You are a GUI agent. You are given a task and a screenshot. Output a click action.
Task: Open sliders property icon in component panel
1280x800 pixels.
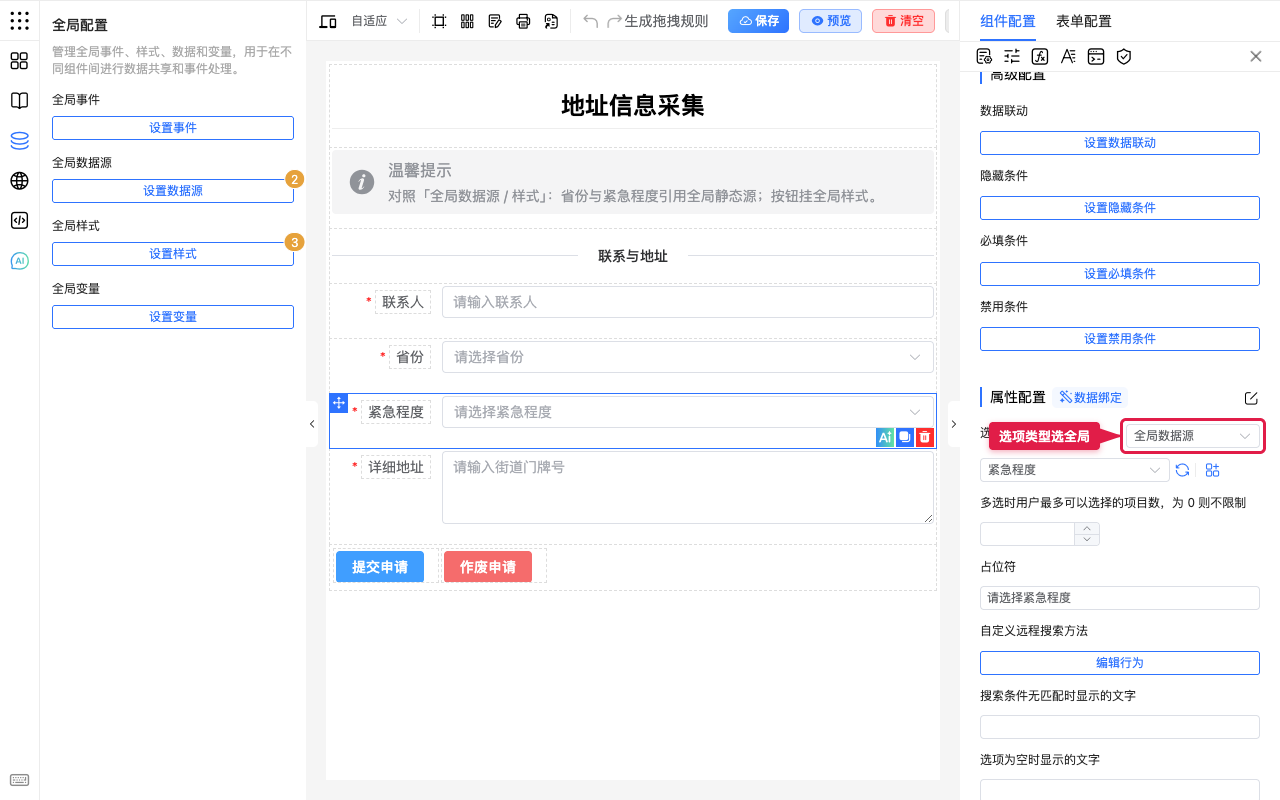[x=1012, y=57]
